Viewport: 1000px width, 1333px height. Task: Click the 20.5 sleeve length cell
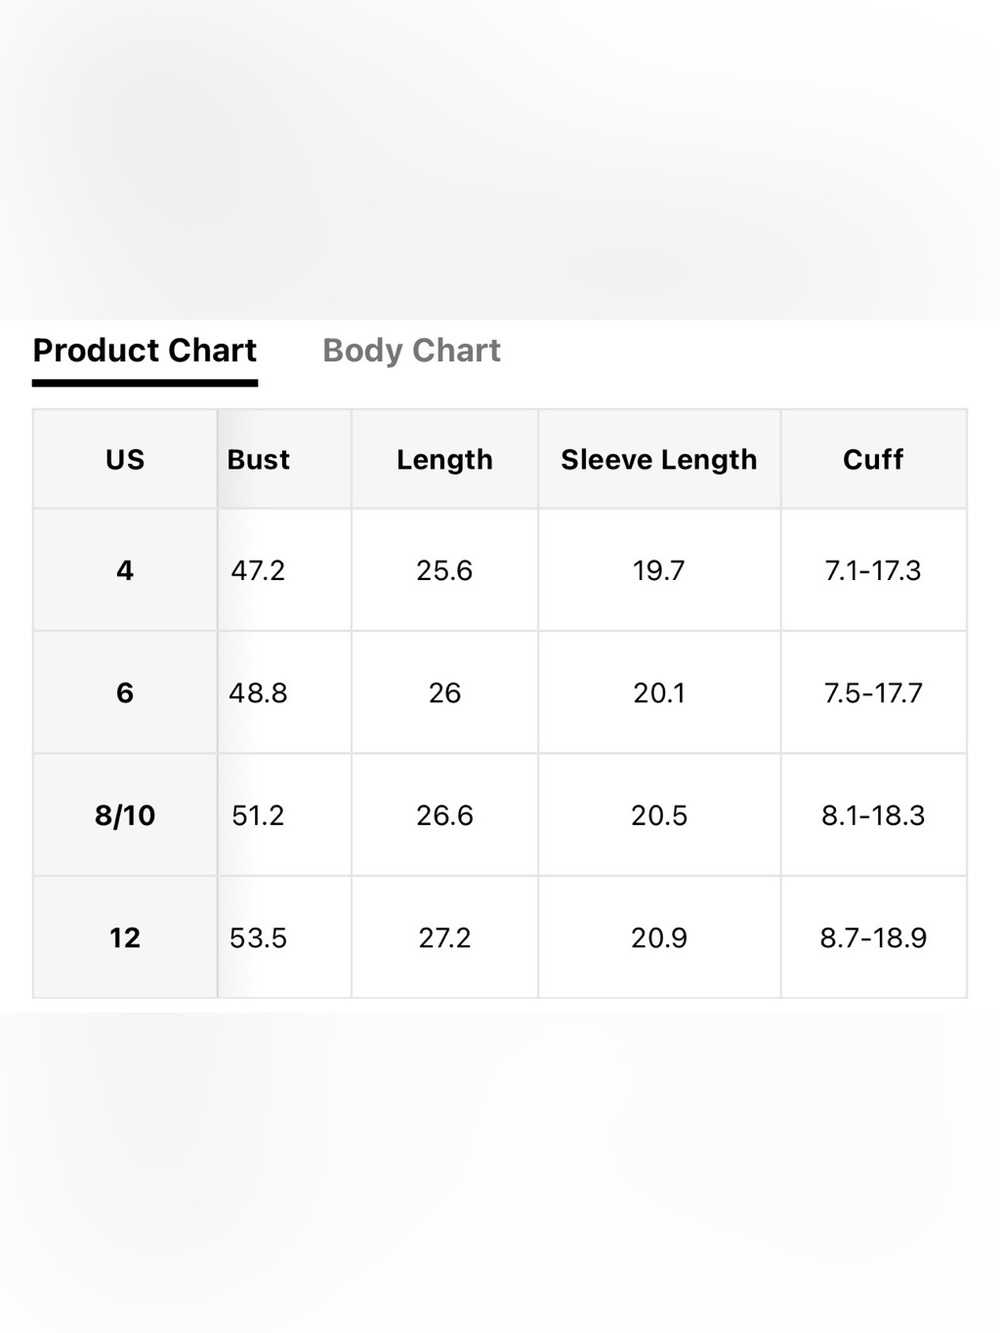(x=659, y=815)
